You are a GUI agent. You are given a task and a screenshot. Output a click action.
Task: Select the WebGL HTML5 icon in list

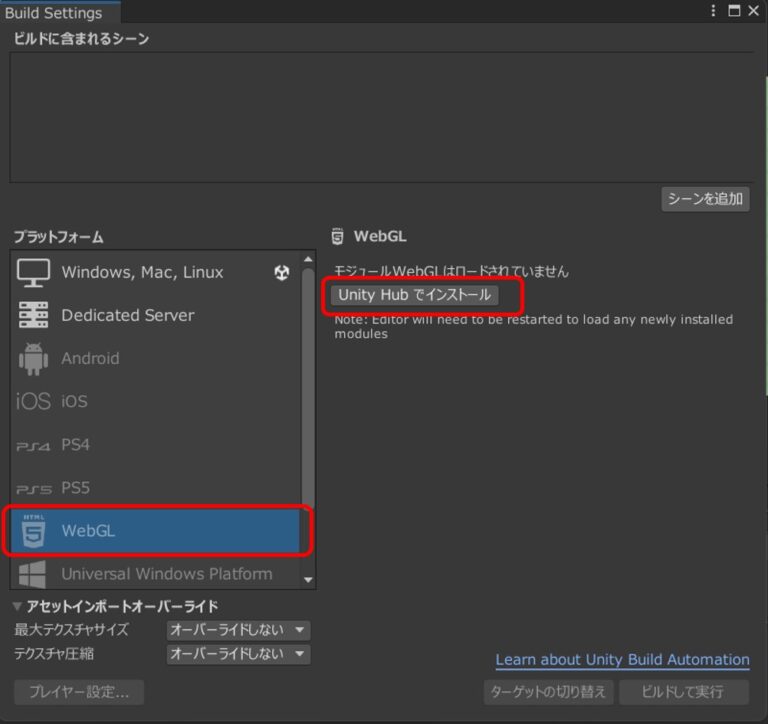click(x=33, y=531)
